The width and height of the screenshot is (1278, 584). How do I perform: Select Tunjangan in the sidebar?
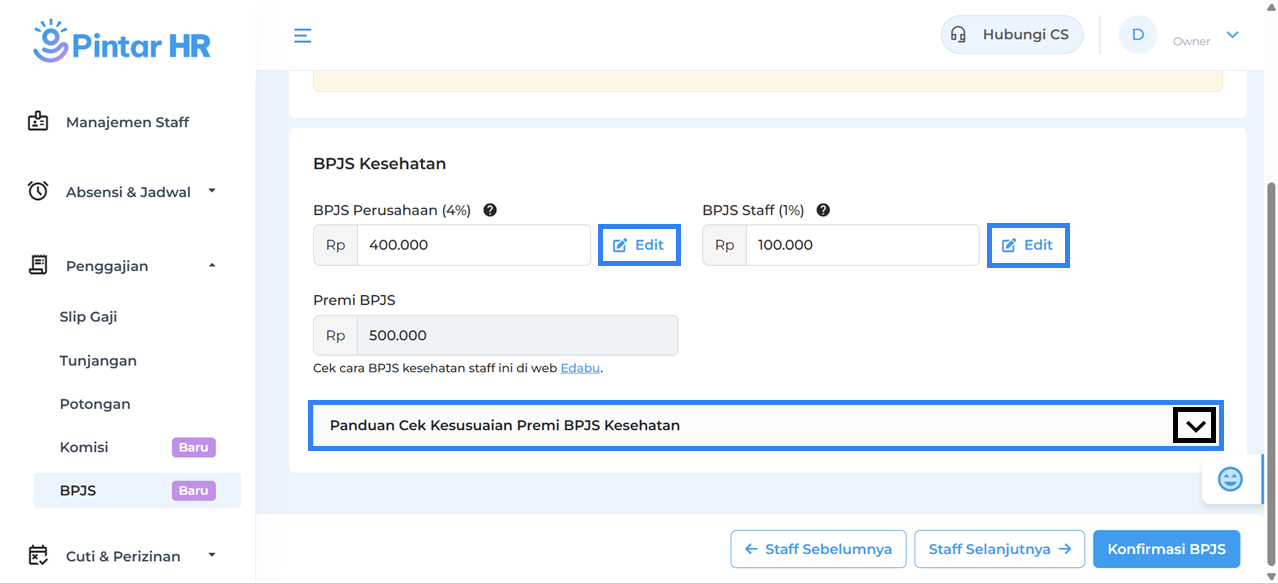coord(98,361)
